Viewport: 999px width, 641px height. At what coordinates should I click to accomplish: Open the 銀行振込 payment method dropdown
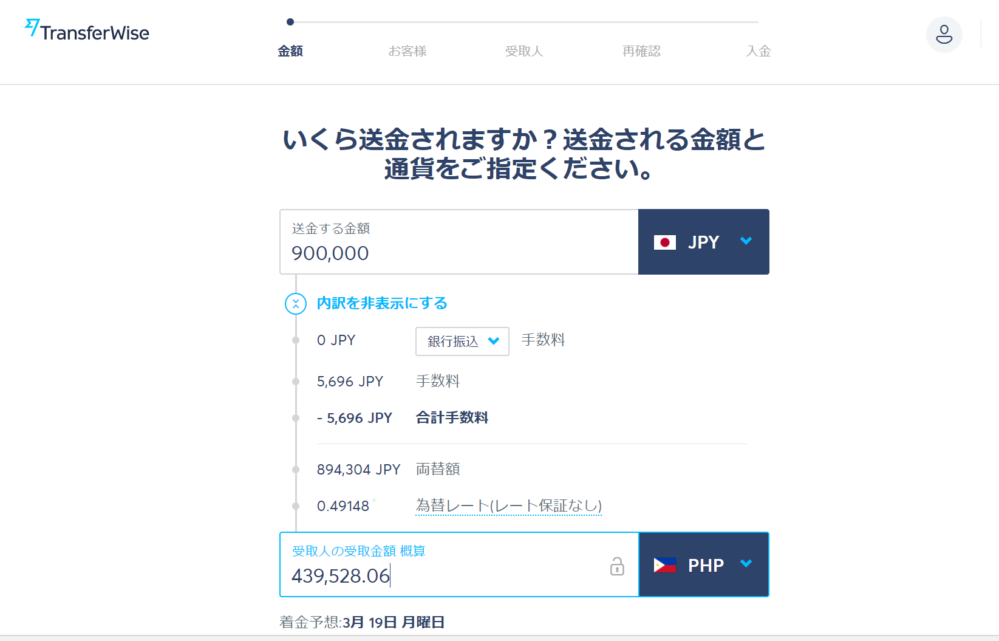tap(462, 342)
